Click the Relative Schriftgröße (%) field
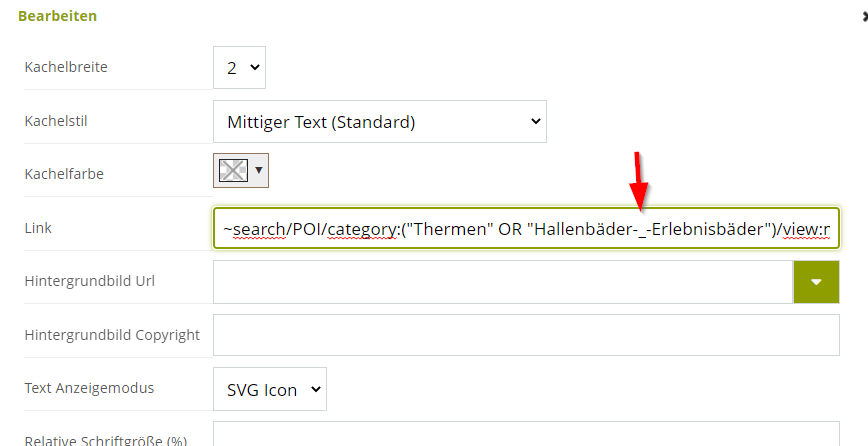The height and width of the screenshot is (446, 868). click(x=526, y=434)
